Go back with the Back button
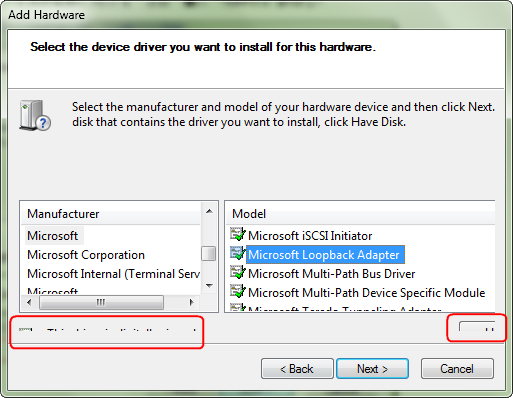Screen dimensions: 513x398 point(297,369)
